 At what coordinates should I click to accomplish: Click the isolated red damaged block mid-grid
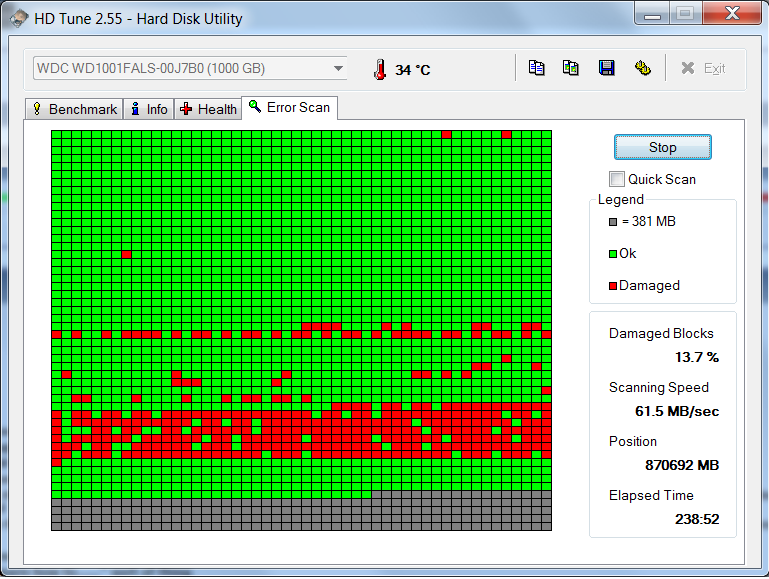point(127,254)
